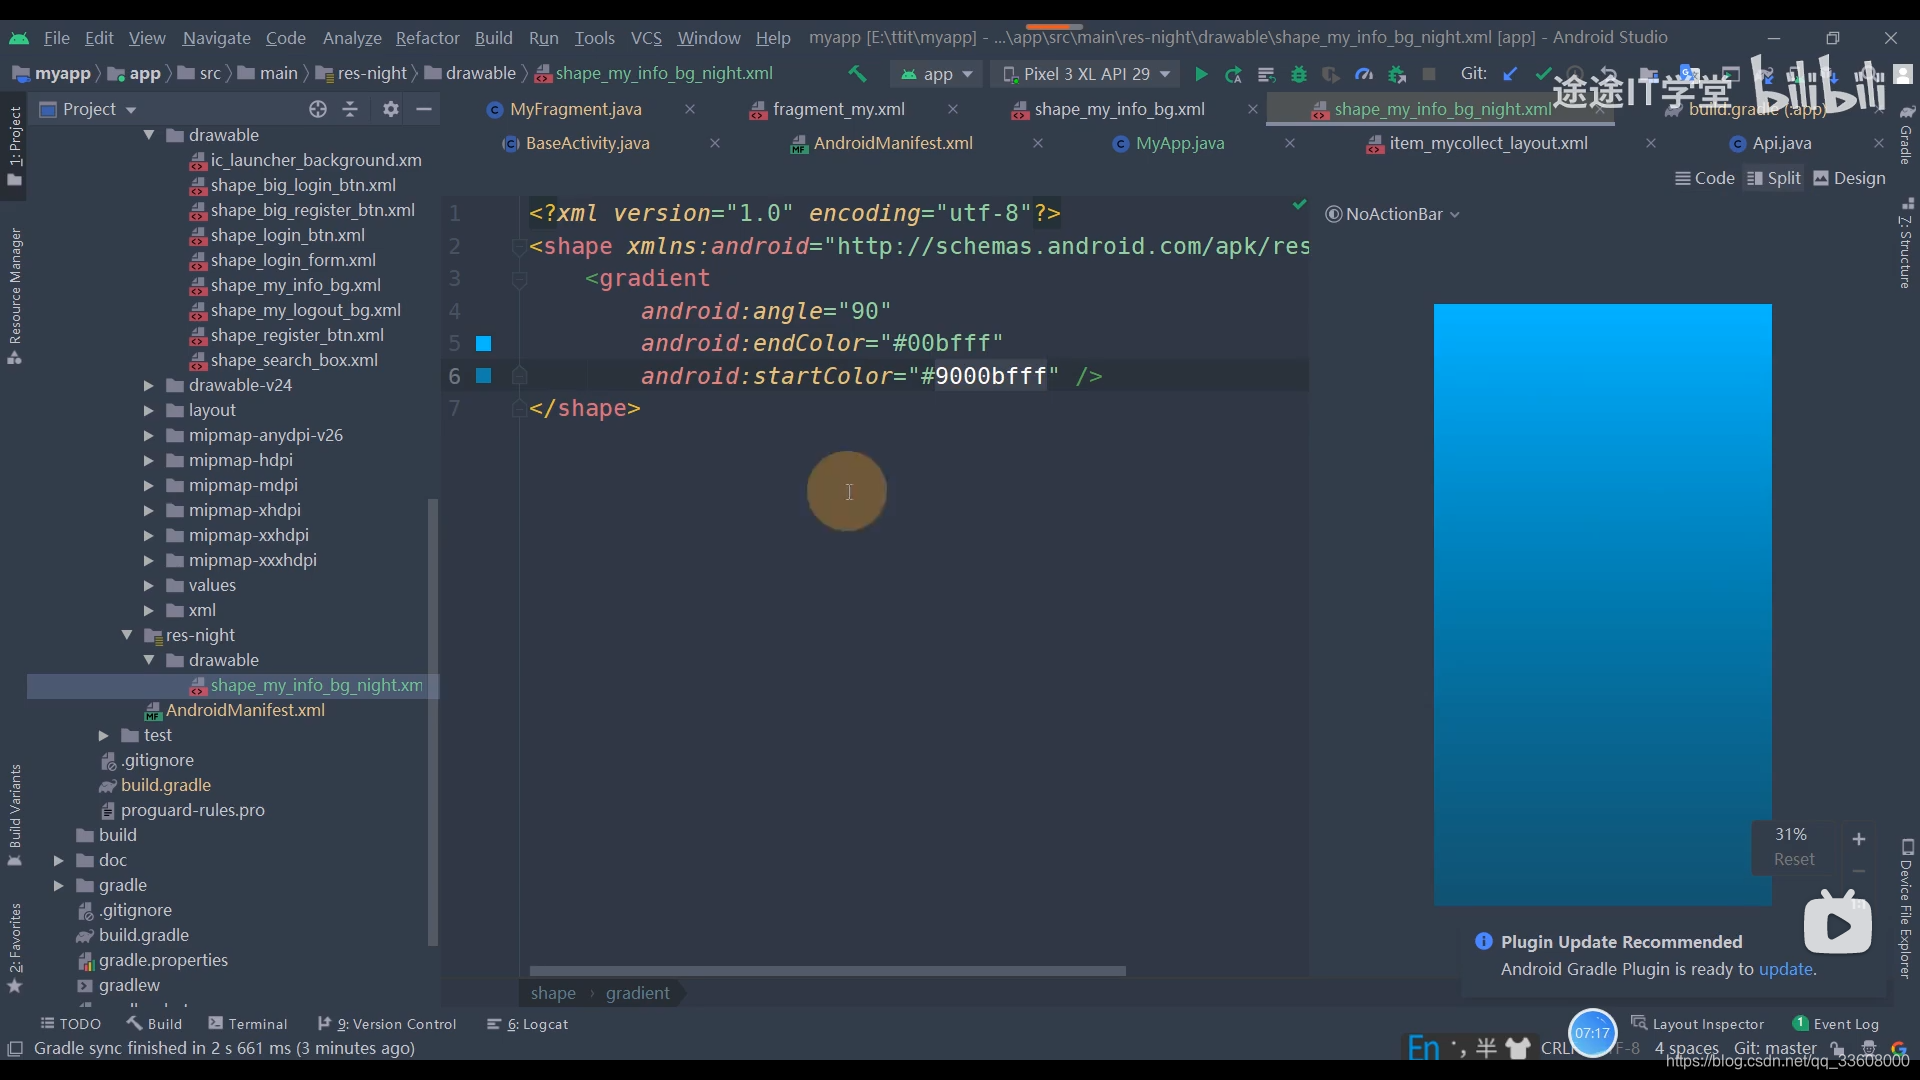Click Apply Changes and Restart Activity icon

(1233, 74)
